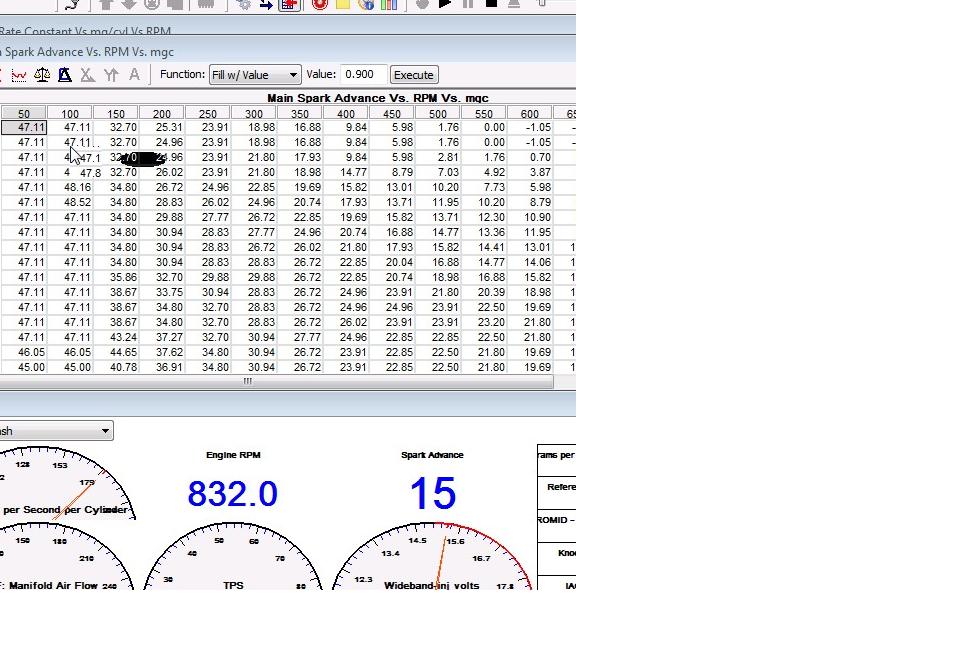Select the cell with value 14.06

coord(530,262)
